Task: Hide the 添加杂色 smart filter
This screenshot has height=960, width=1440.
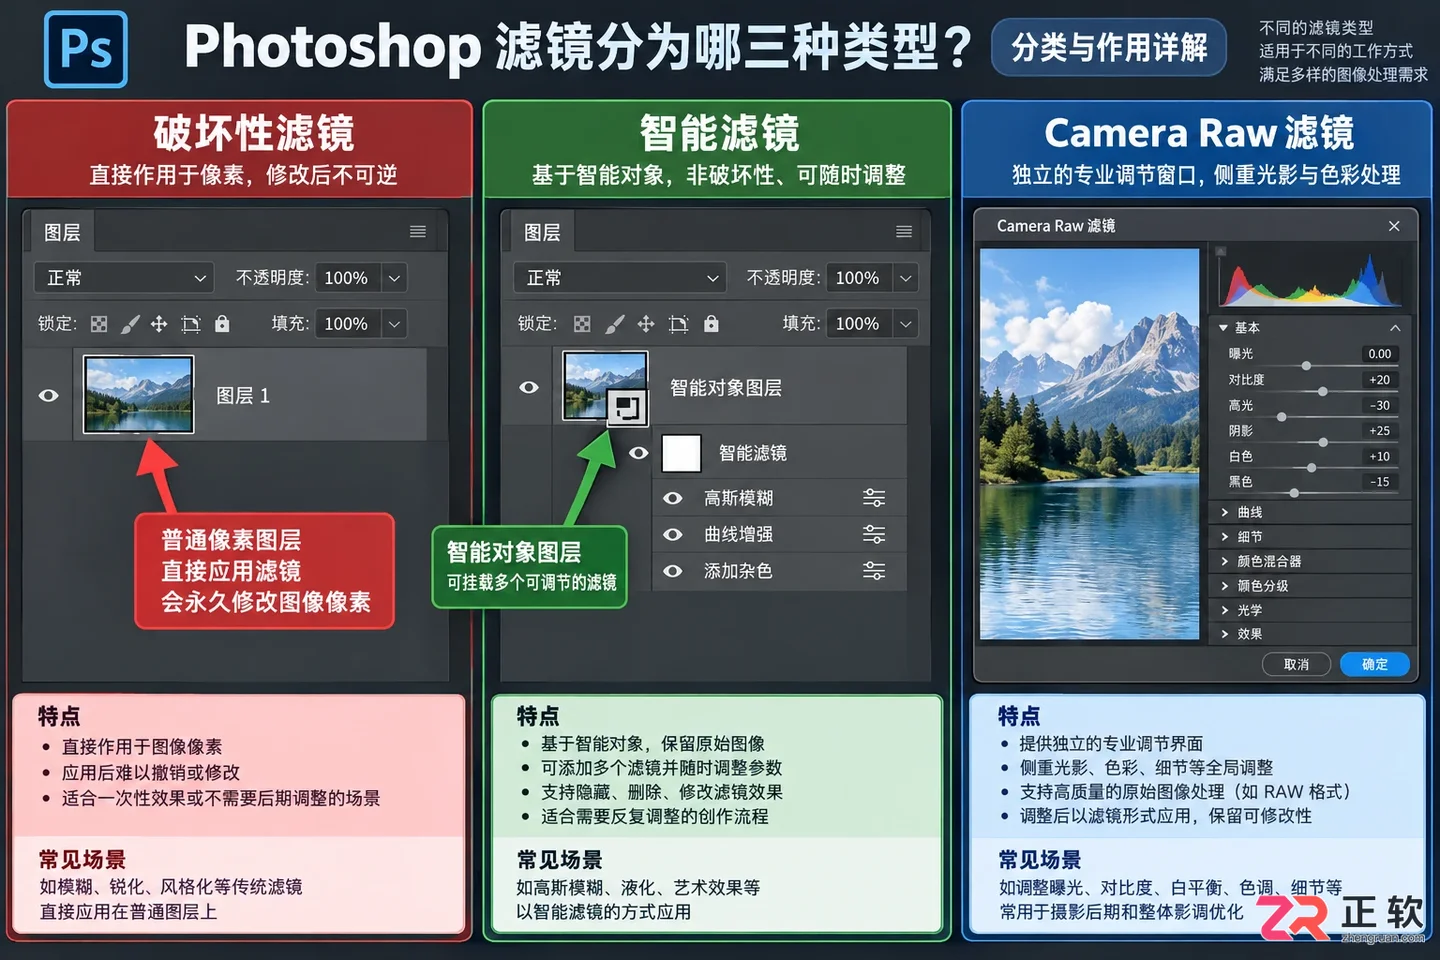Action: 673,571
